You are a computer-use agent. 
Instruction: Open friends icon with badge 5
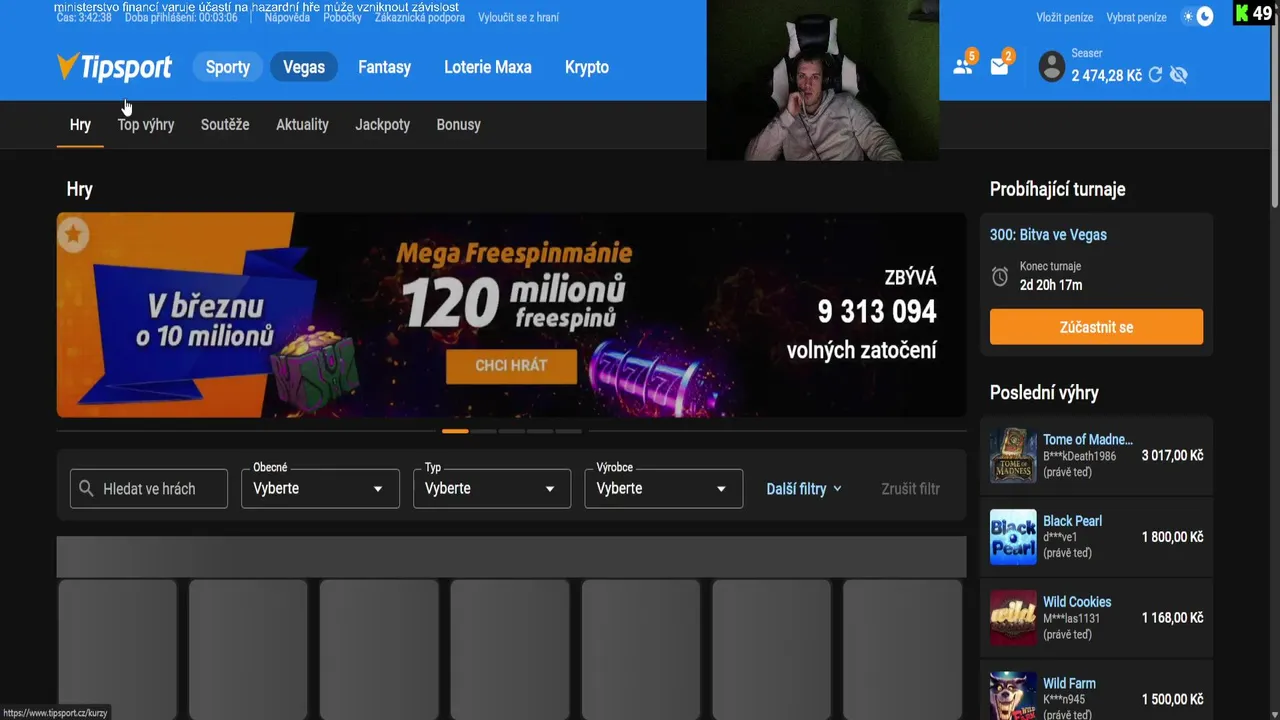click(963, 66)
